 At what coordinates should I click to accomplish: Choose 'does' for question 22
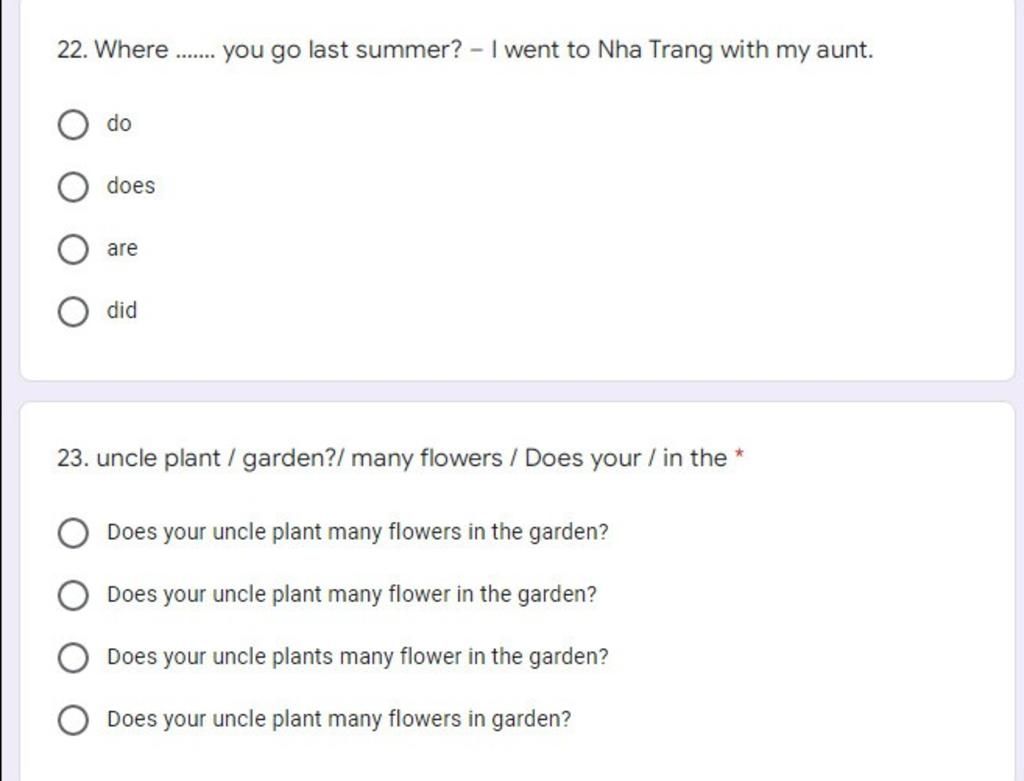point(72,187)
